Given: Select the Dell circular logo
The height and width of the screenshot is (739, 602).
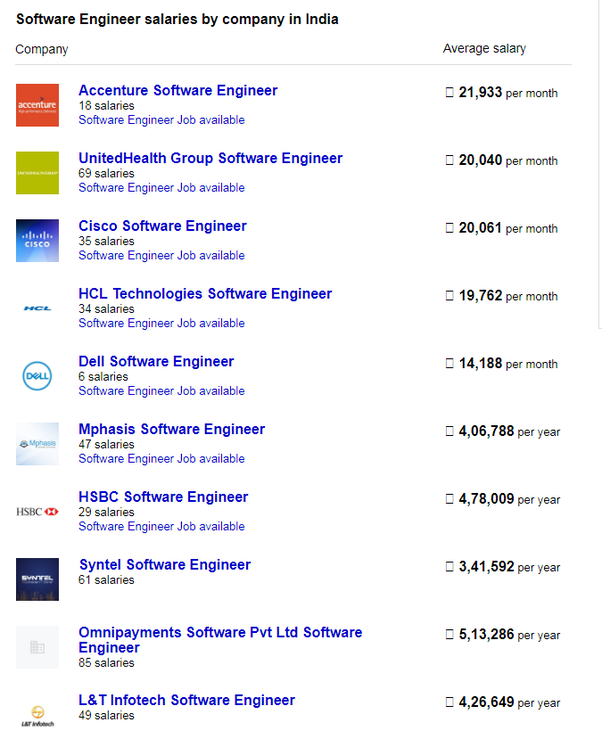Looking at the screenshot, I should 37,376.
